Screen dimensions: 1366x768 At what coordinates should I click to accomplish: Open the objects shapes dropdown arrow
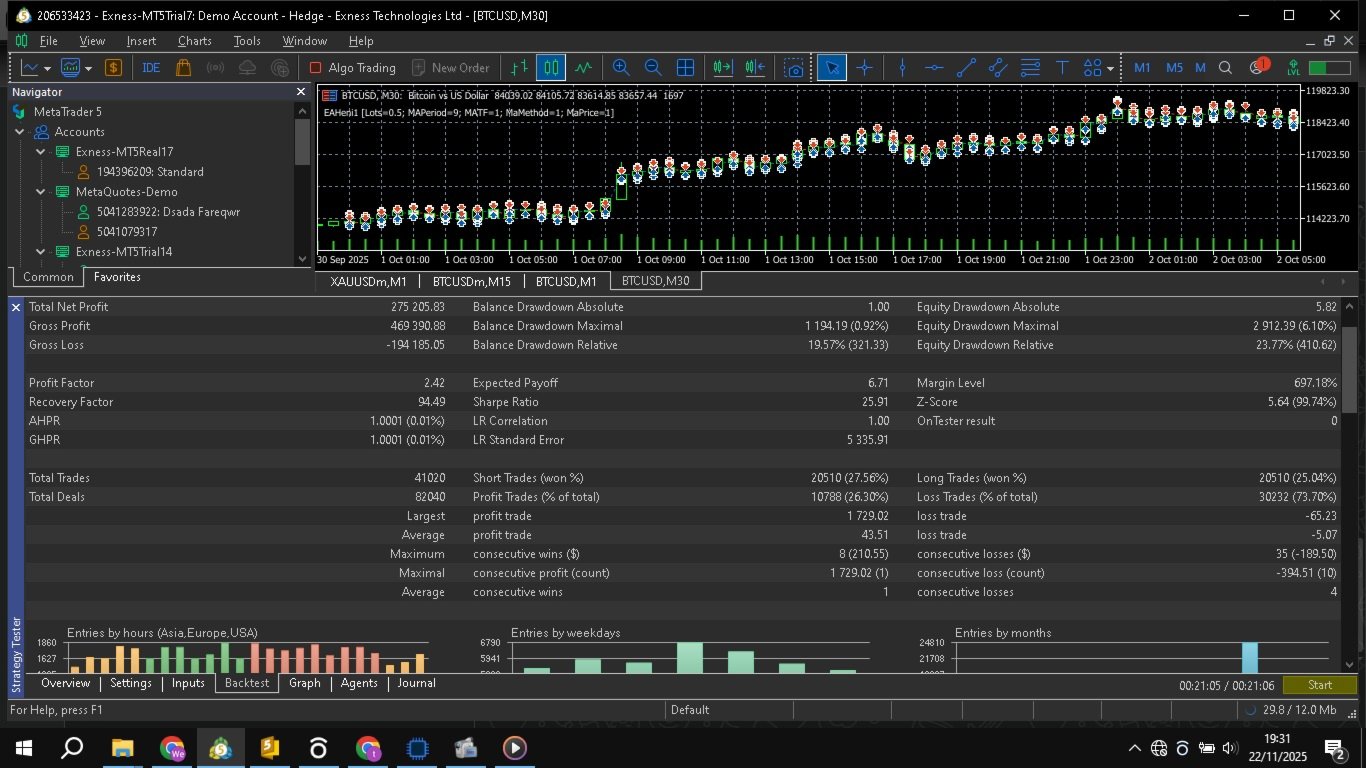pyautogui.click(x=1111, y=69)
